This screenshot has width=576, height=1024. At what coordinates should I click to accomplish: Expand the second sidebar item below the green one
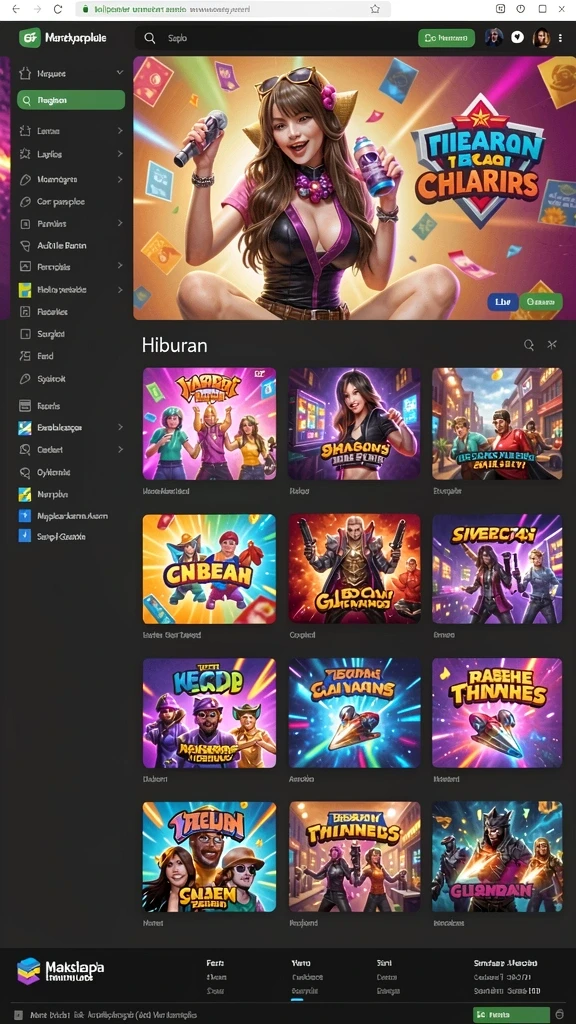pyautogui.click(x=120, y=131)
